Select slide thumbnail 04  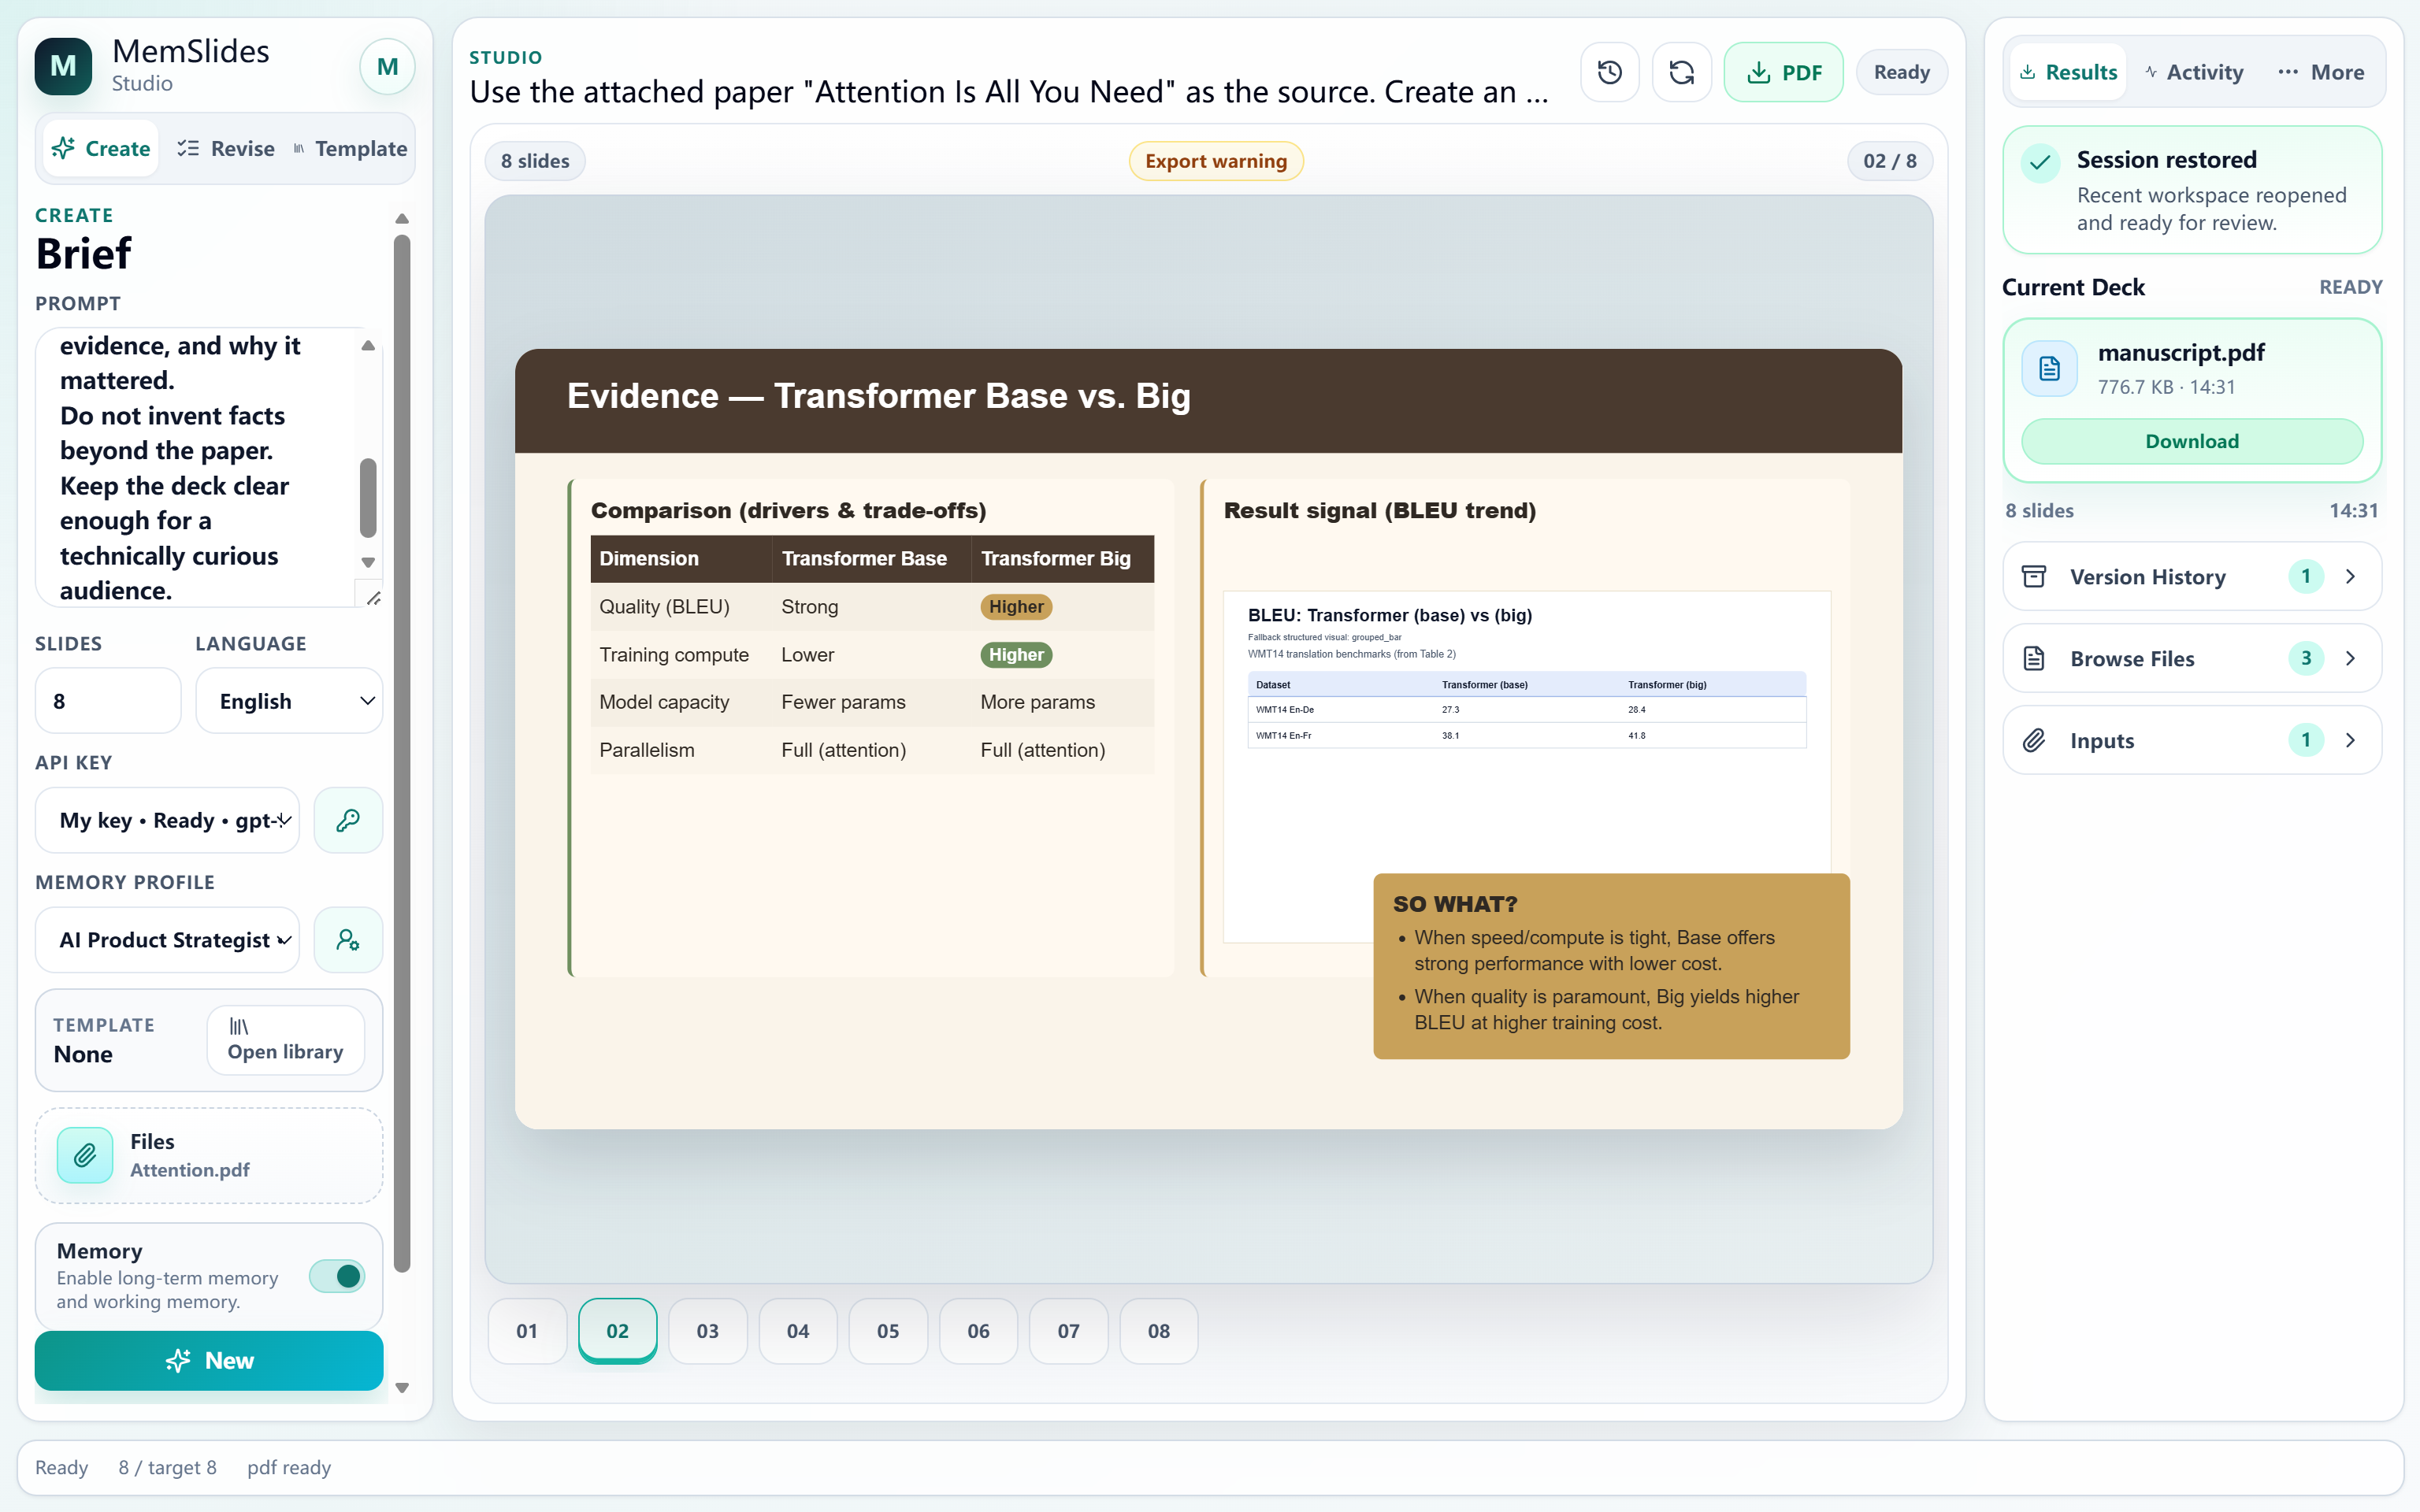(798, 1331)
